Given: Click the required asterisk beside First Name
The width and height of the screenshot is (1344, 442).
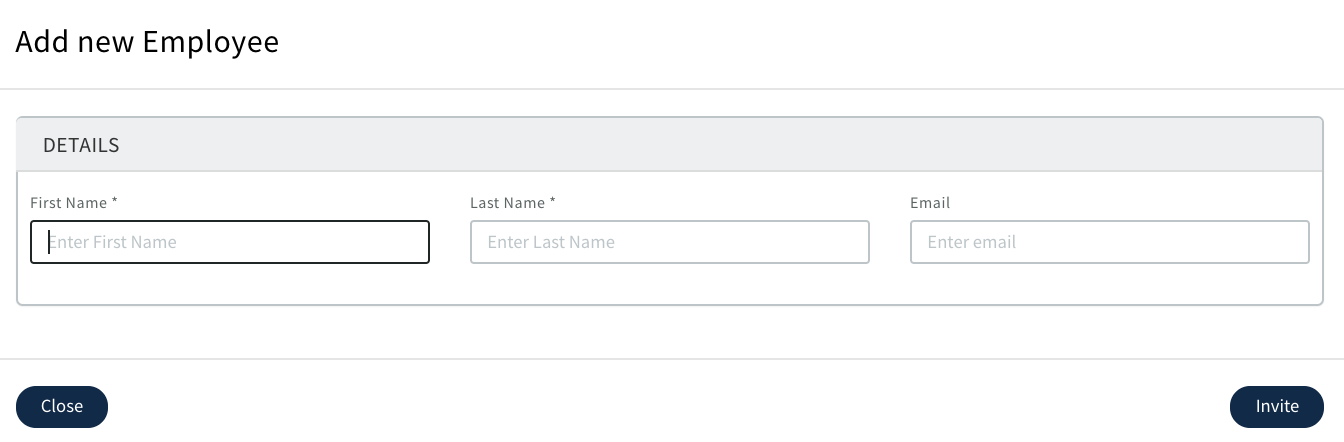Looking at the screenshot, I should (x=115, y=202).
